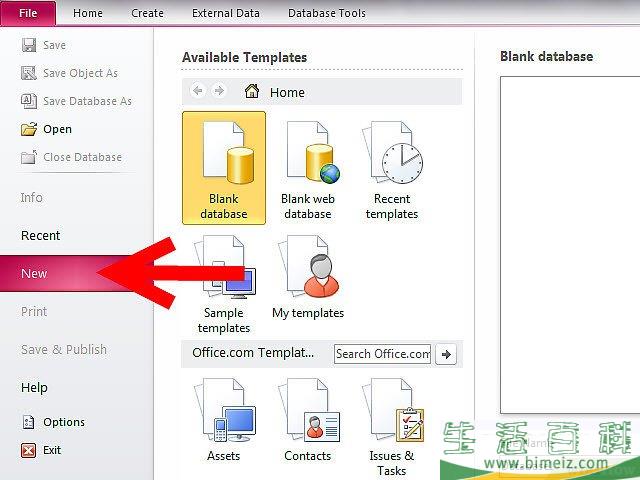The height and width of the screenshot is (480, 640).
Task: Go forward in template navigation
Action: 219,91
